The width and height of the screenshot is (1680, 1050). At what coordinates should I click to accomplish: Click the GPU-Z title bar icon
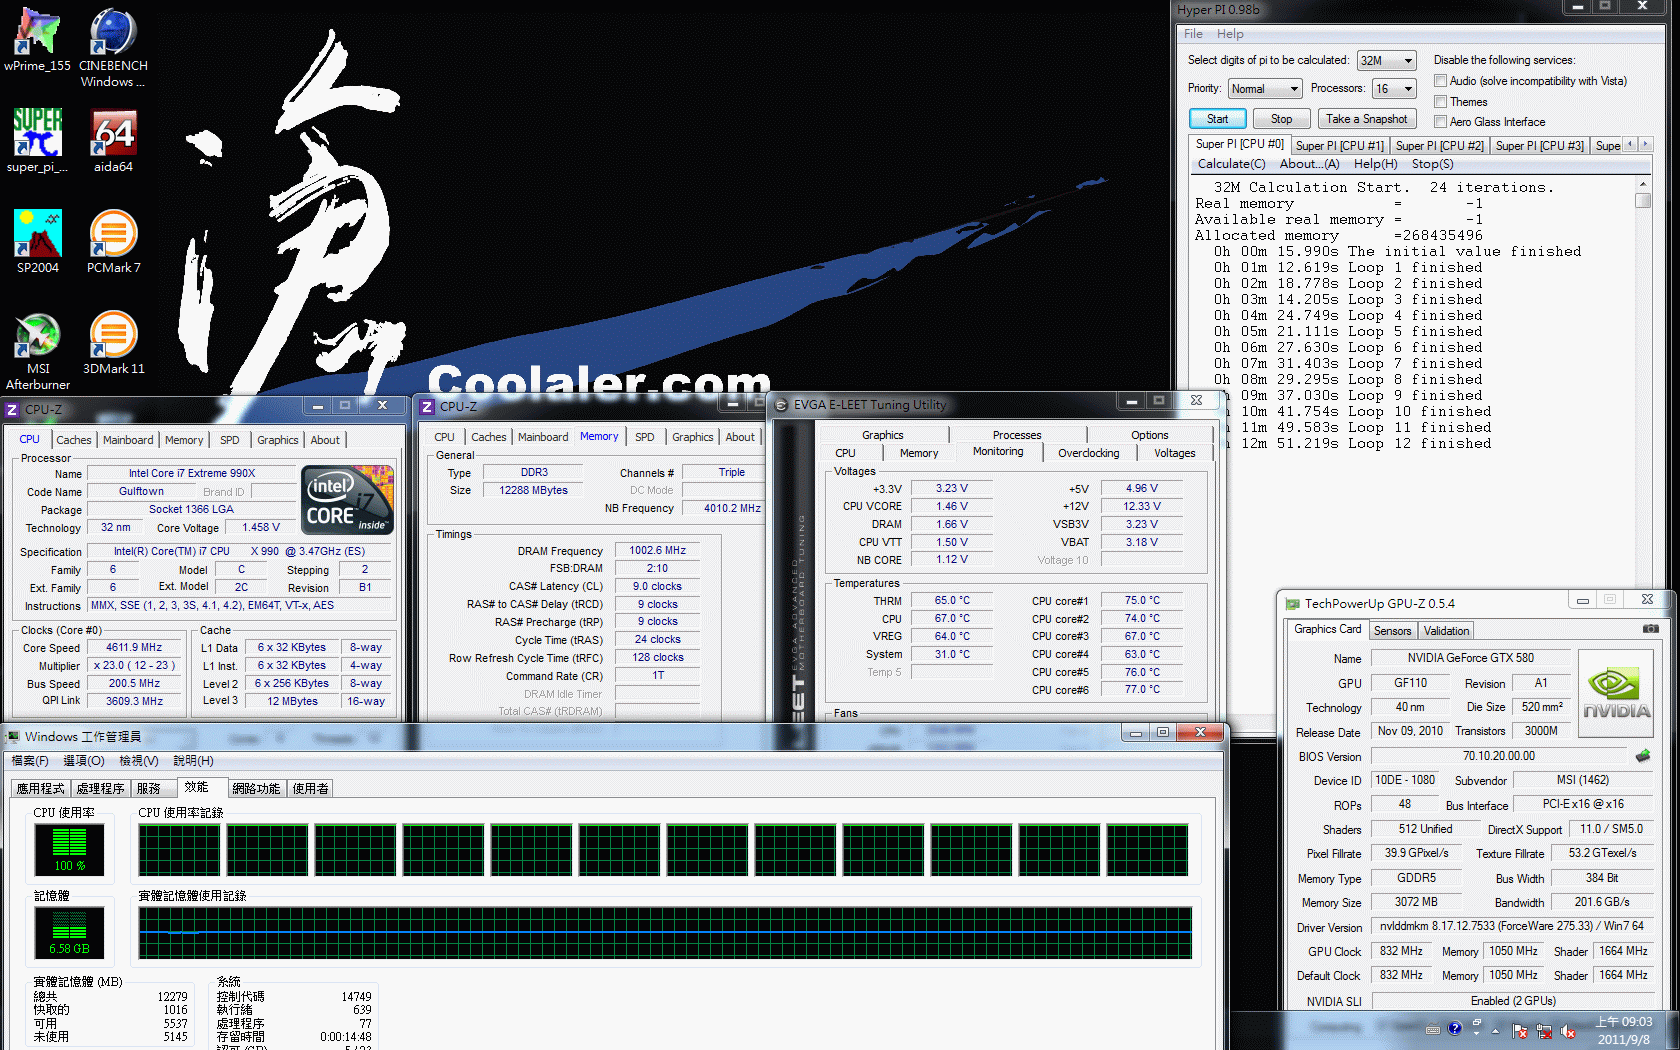1292,604
